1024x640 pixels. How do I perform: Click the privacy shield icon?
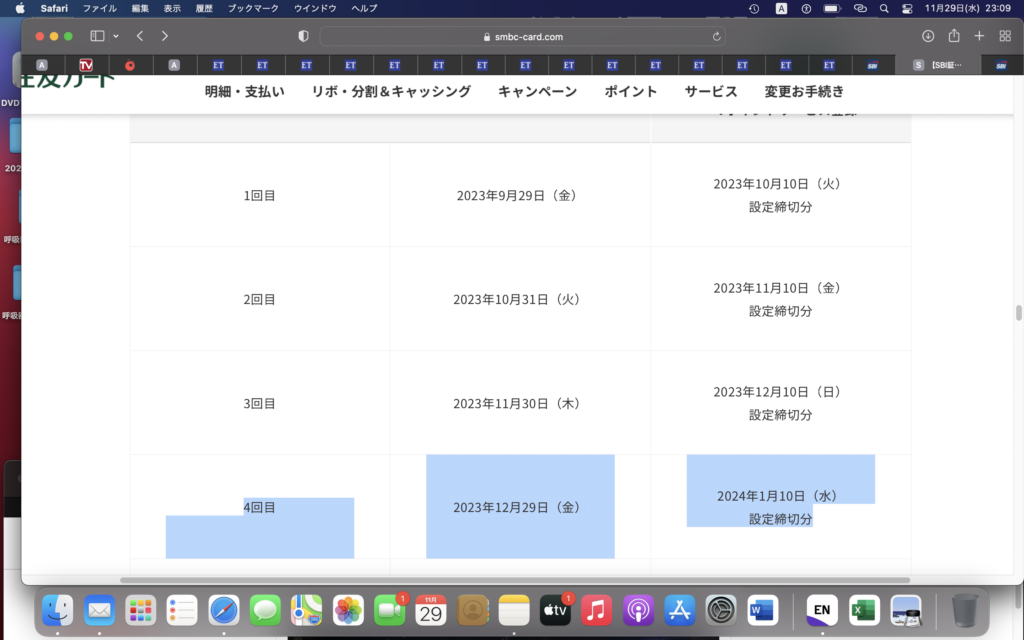[304, 36]
